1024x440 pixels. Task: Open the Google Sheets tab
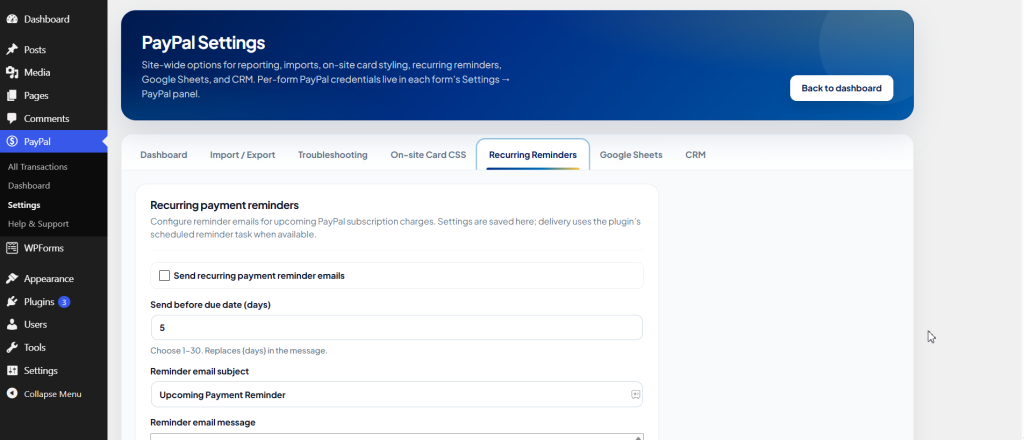coord(631,155)
